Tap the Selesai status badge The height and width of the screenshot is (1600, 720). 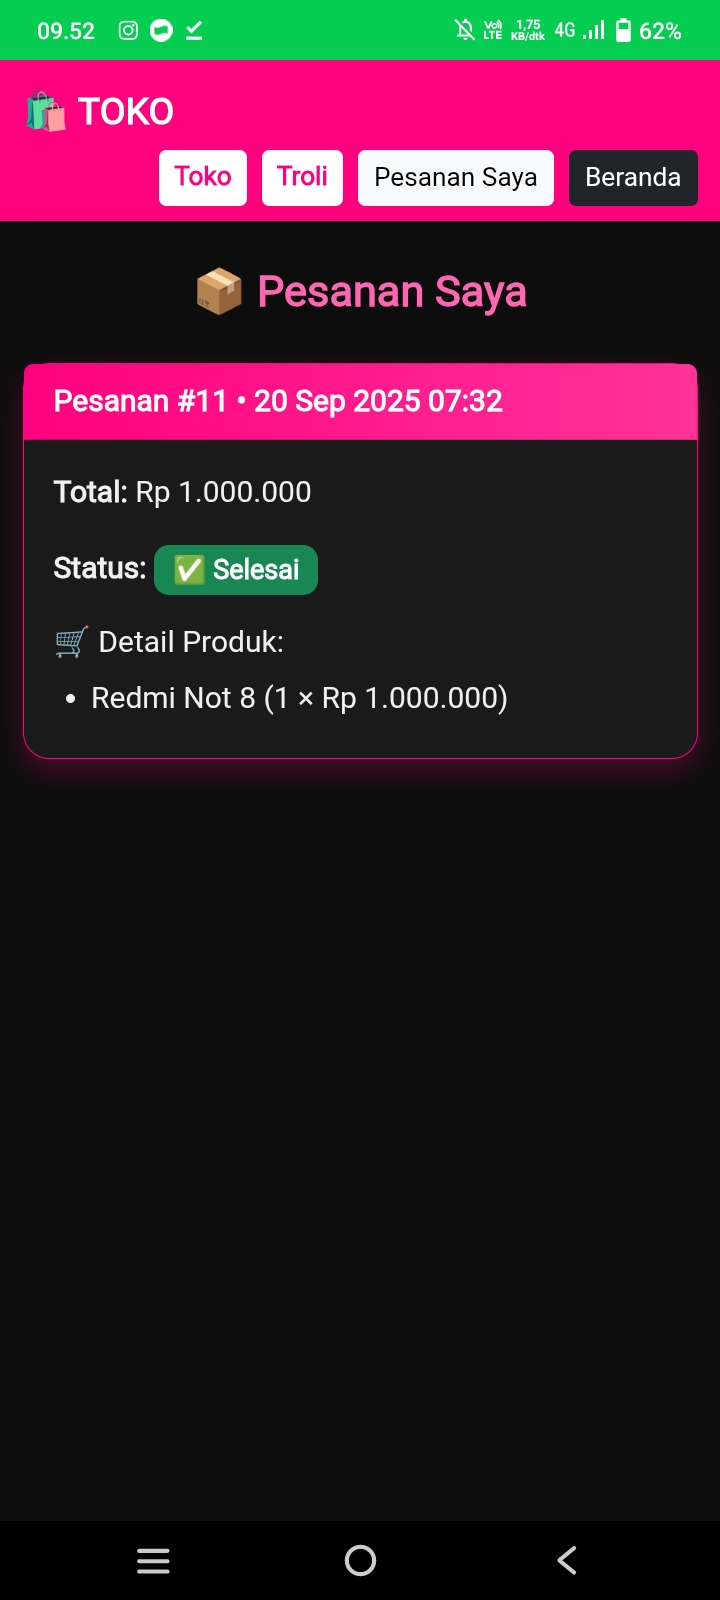[x=236, y=570]
